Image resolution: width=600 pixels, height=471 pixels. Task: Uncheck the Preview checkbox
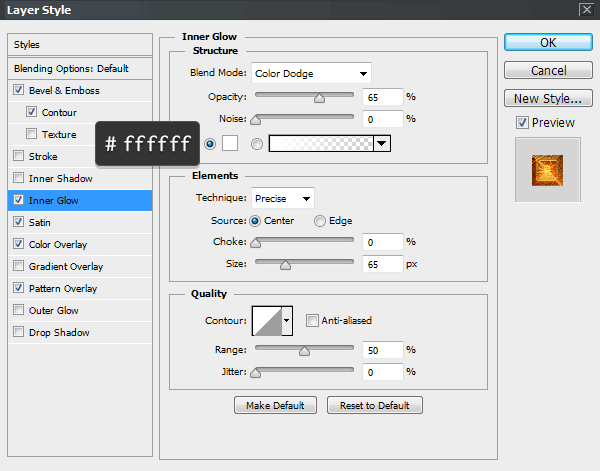pyautogui.click(x=522, y=123)
